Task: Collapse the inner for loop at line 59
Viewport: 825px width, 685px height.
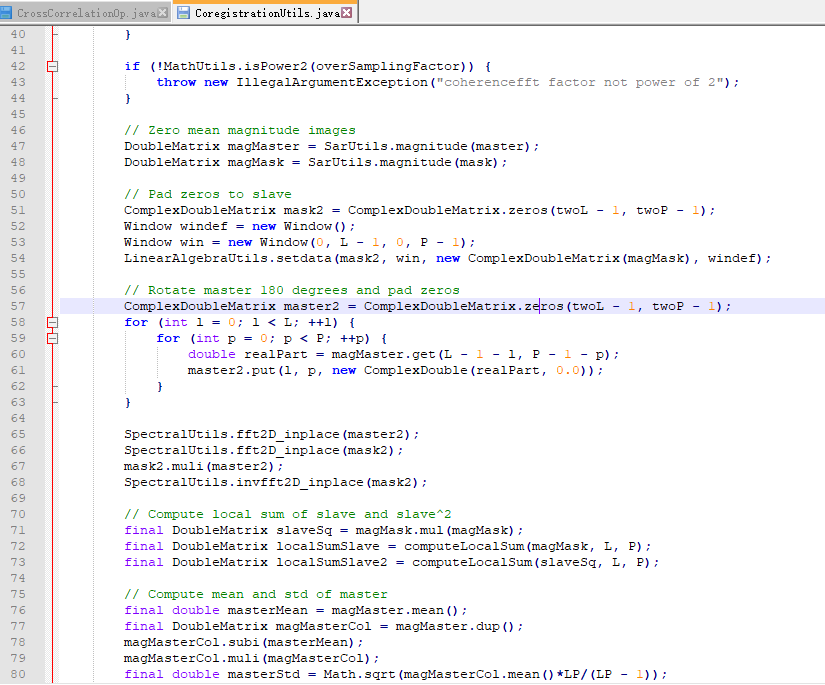Action: tap(52, 338)
